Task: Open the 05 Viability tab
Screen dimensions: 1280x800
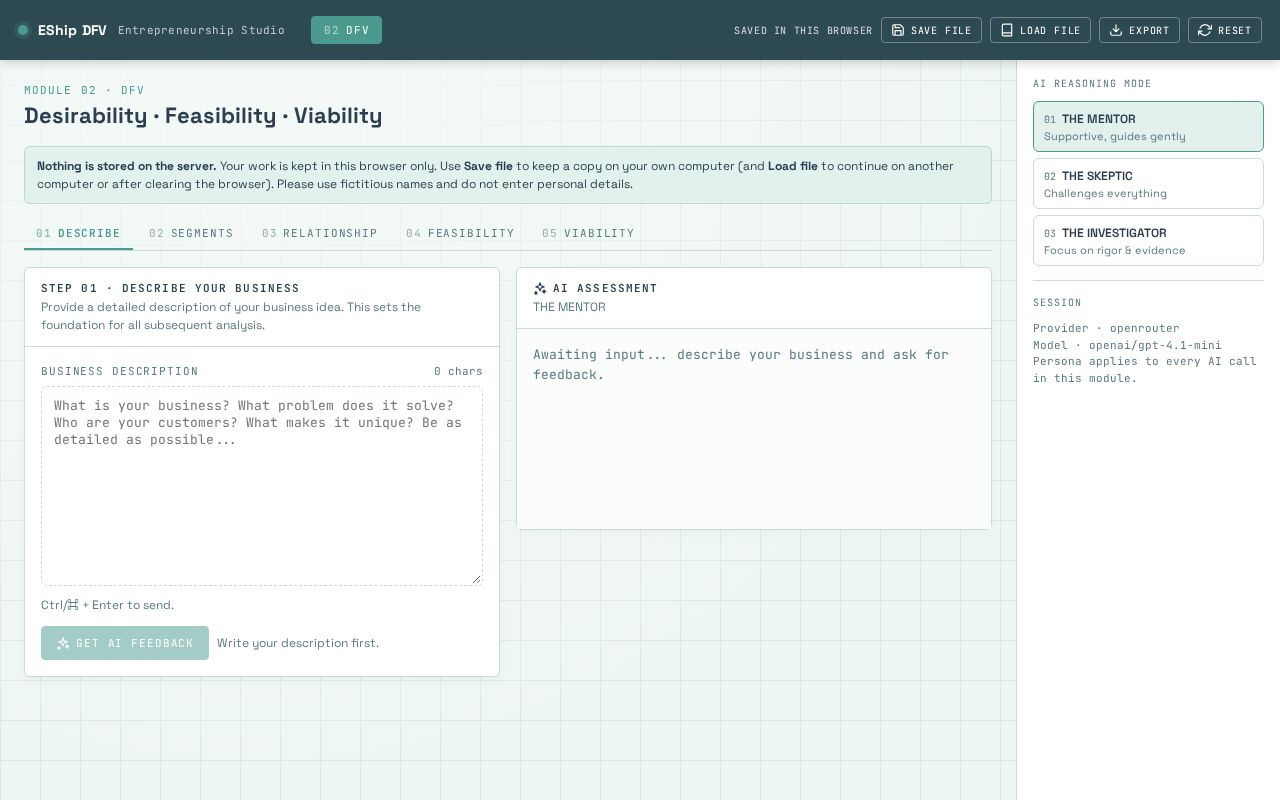Action: pyautogui.click(x=588, y=233)
